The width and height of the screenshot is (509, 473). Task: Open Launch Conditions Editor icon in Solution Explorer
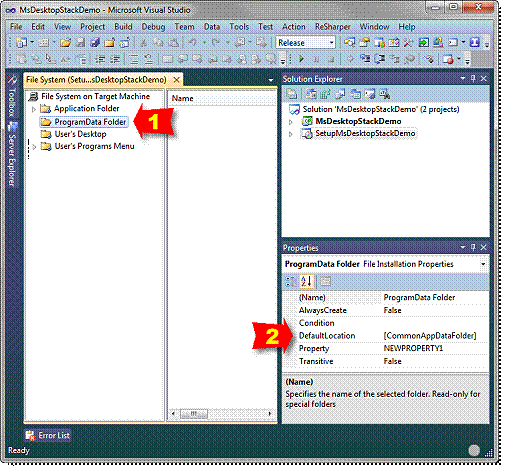click(385, 94)
